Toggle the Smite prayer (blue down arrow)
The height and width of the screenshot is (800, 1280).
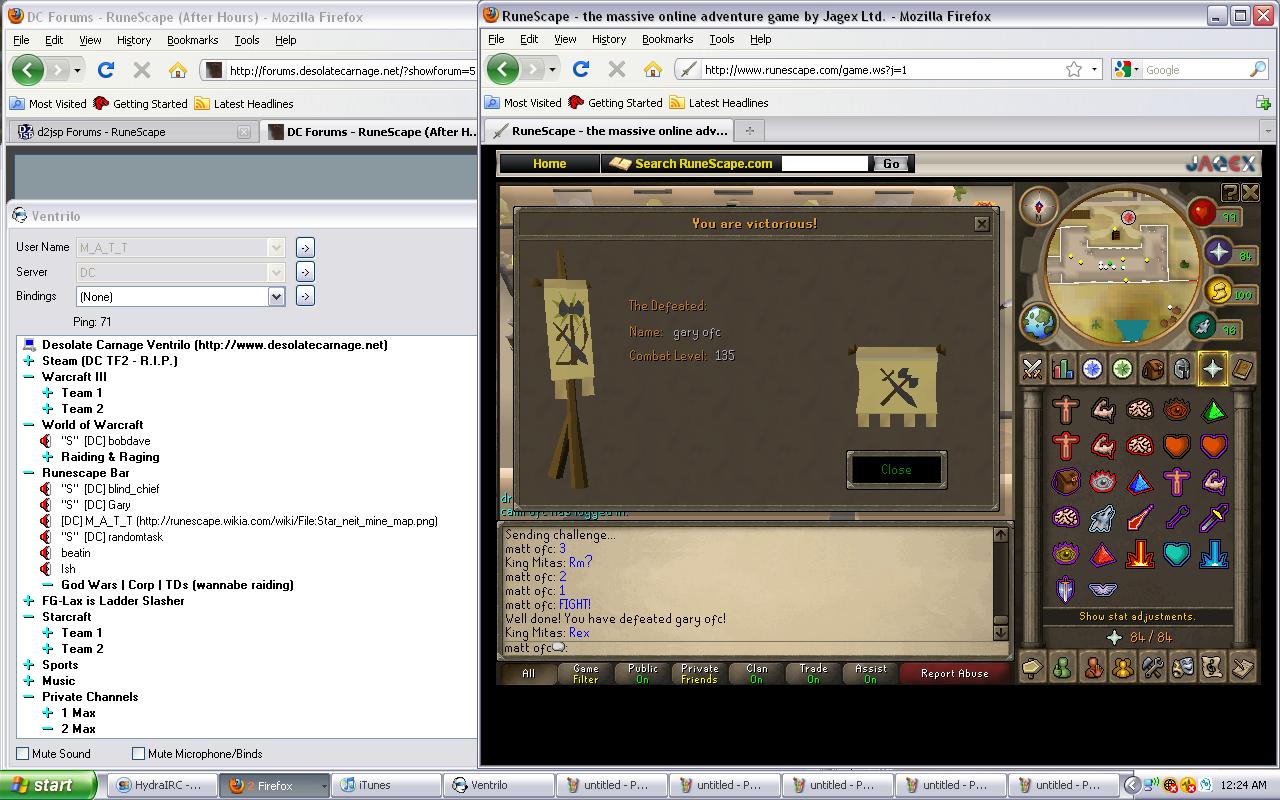tap(1212, 554)
